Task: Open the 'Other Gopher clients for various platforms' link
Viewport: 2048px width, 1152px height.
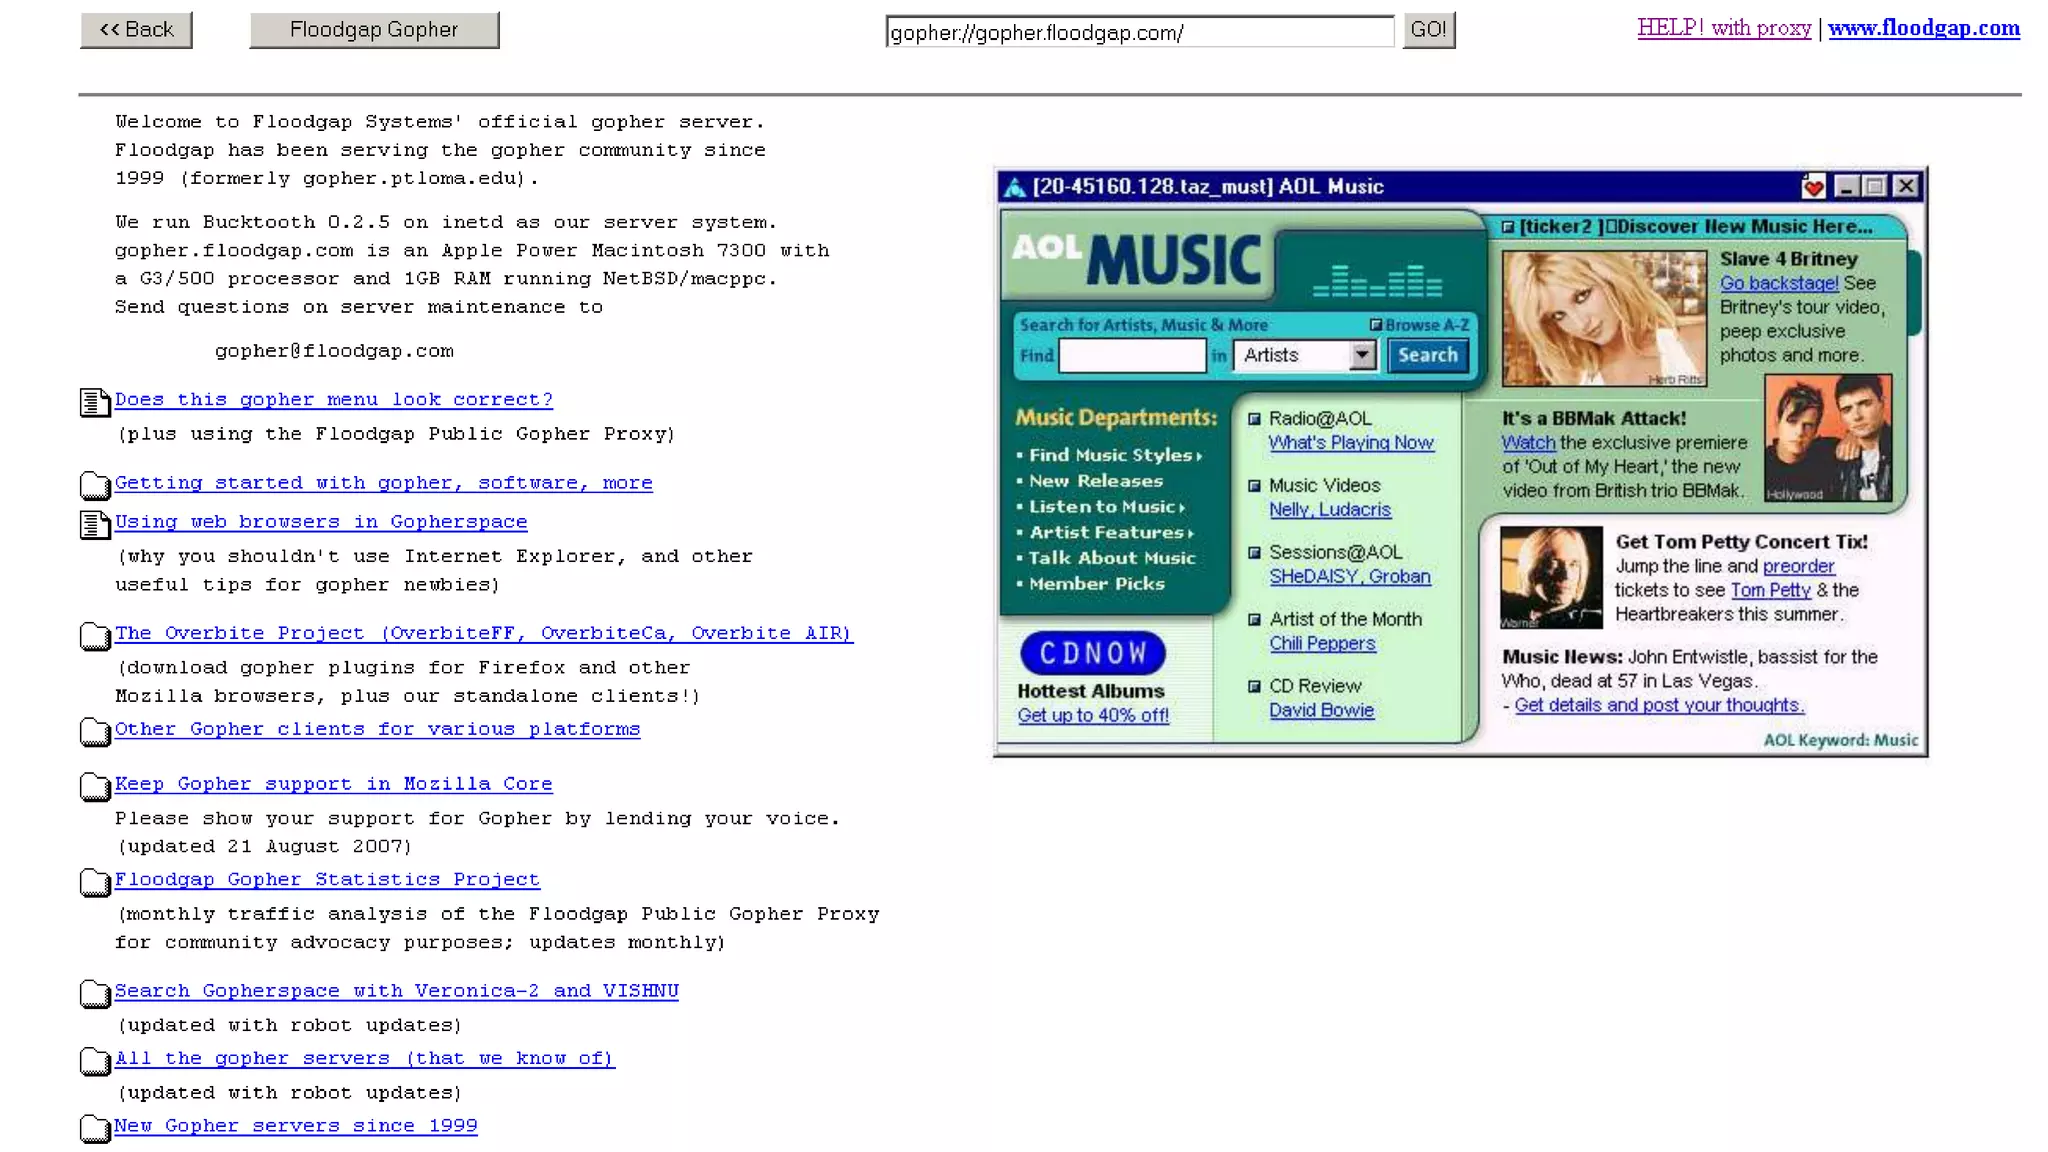Action: pyautogui.click(x=377, y=729)
